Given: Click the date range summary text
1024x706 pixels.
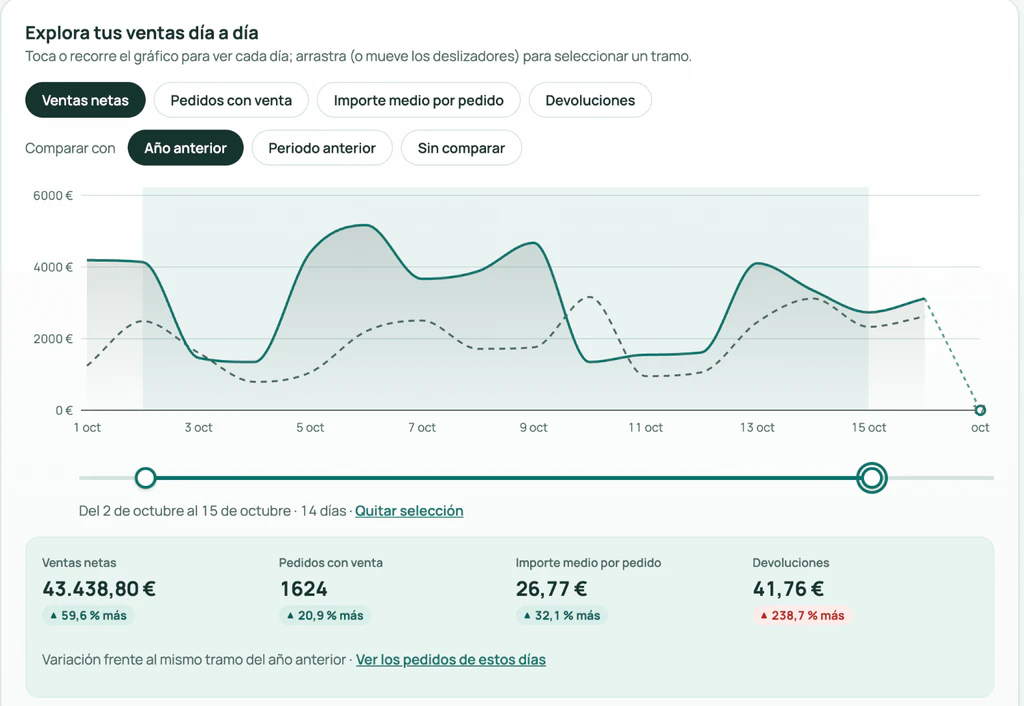Looking at the screenshot, I should (212, 511).
